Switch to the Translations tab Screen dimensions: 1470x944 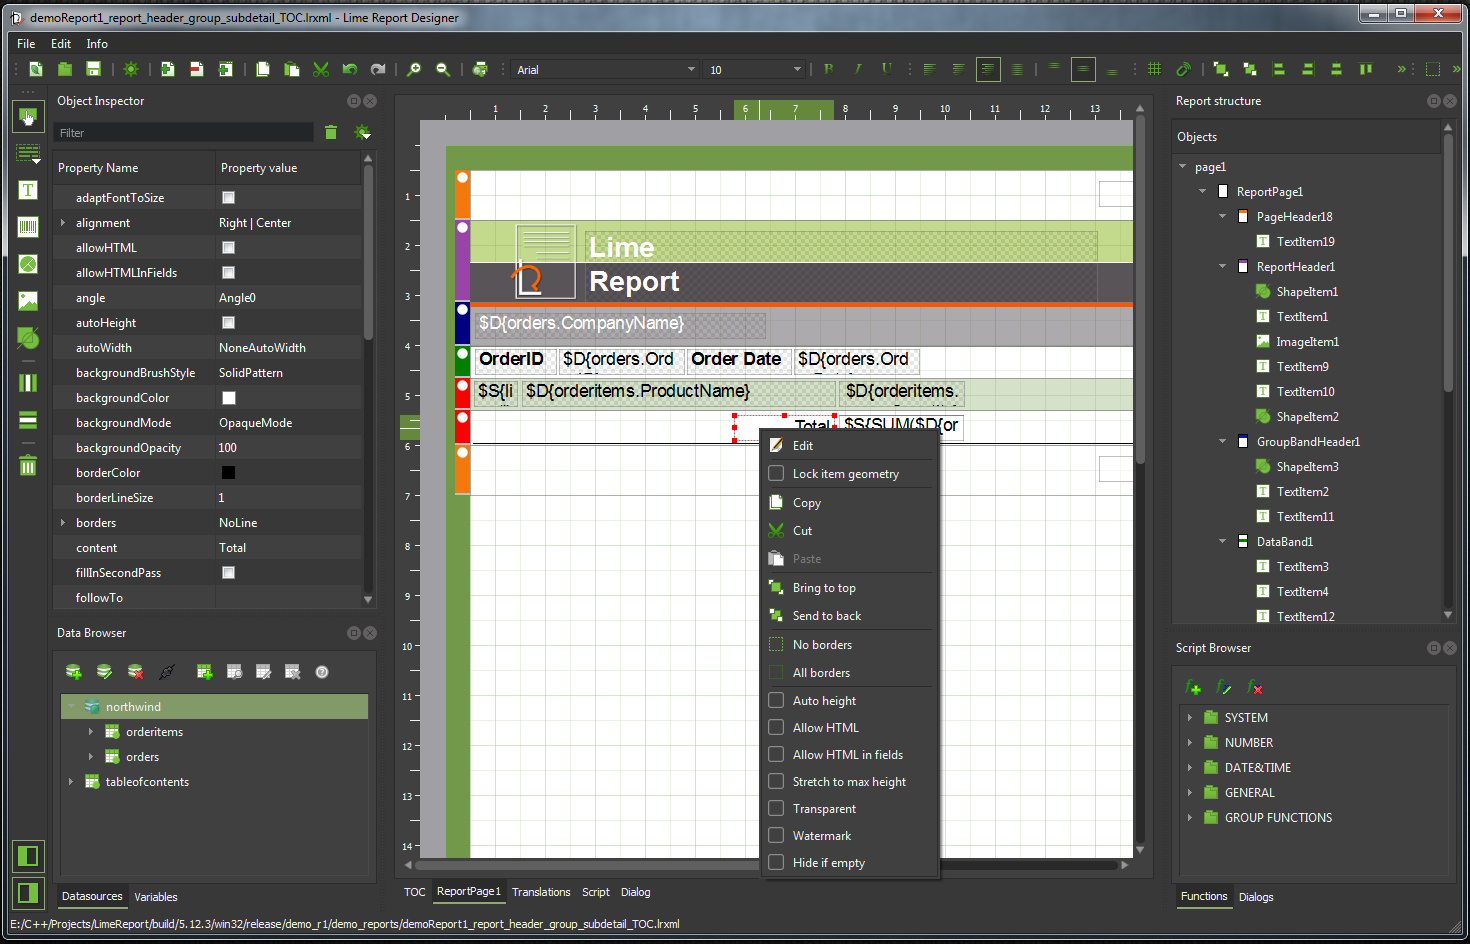click(x=541, y=892)
